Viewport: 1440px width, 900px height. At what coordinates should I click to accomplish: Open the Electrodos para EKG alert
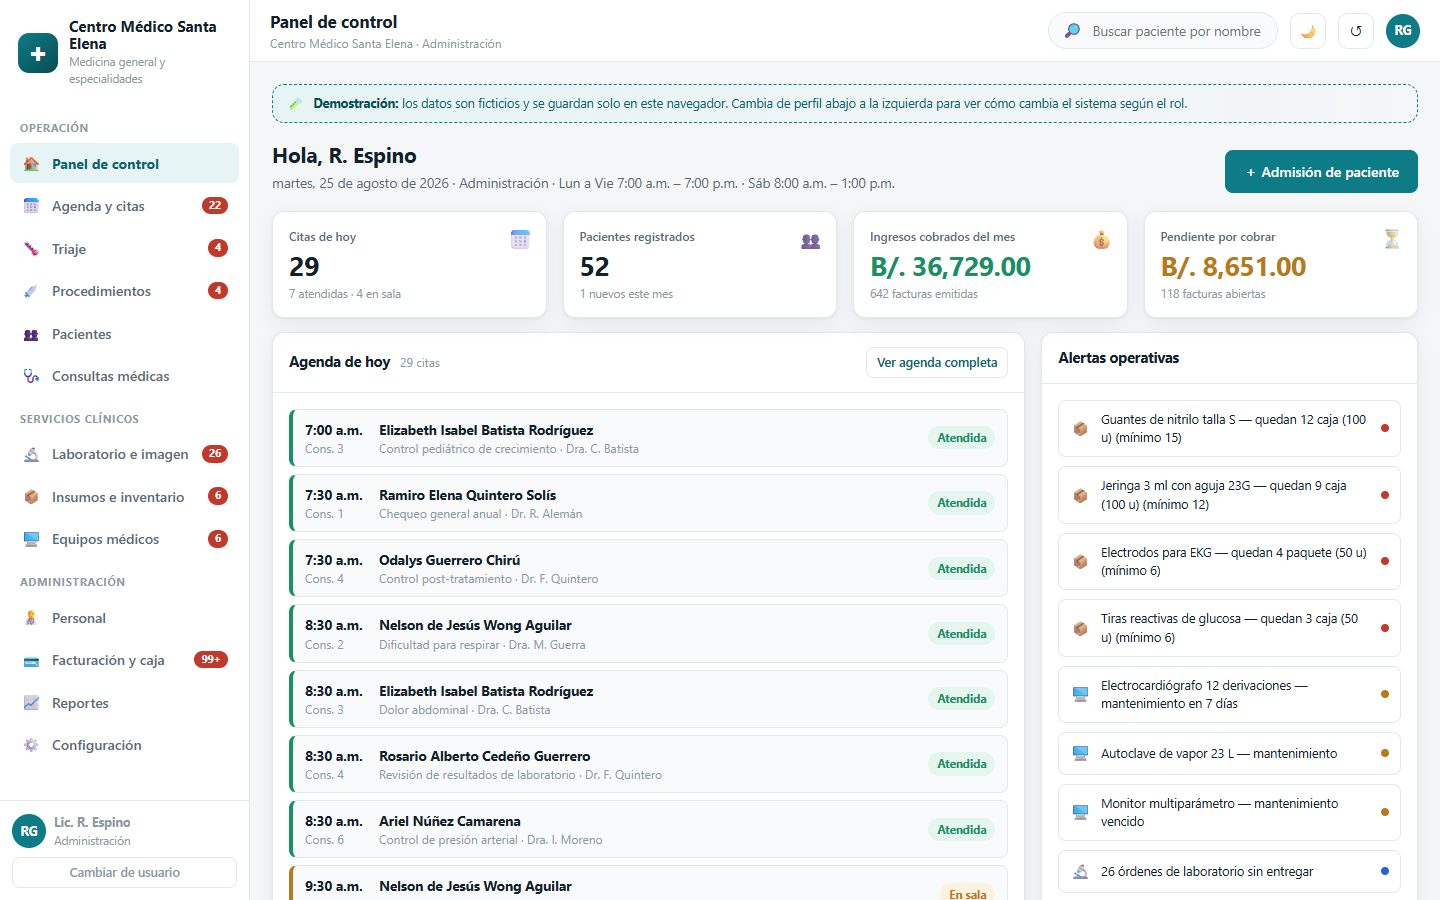(1229, 561)
